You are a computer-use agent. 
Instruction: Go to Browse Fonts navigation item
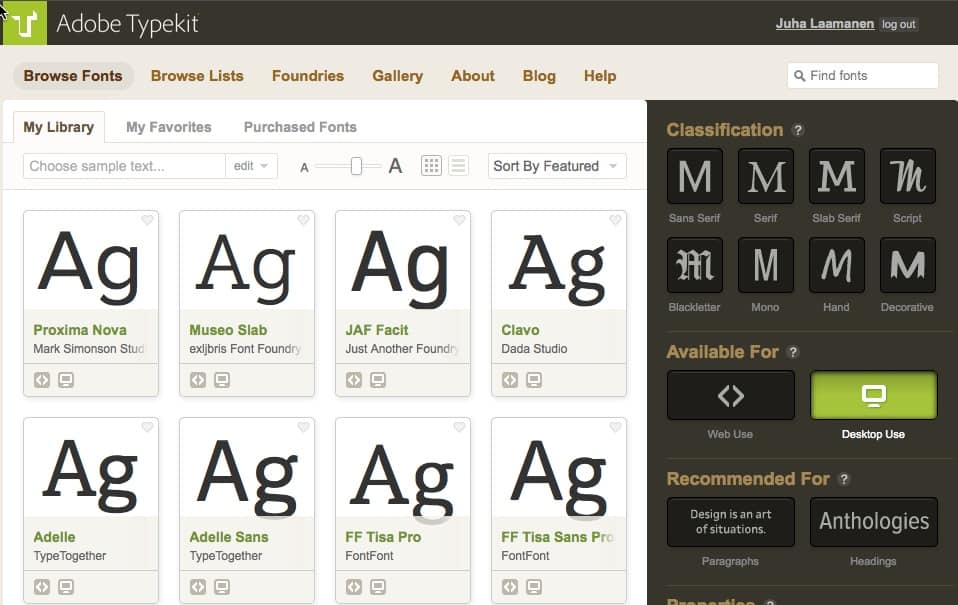[x=73, y=76]
